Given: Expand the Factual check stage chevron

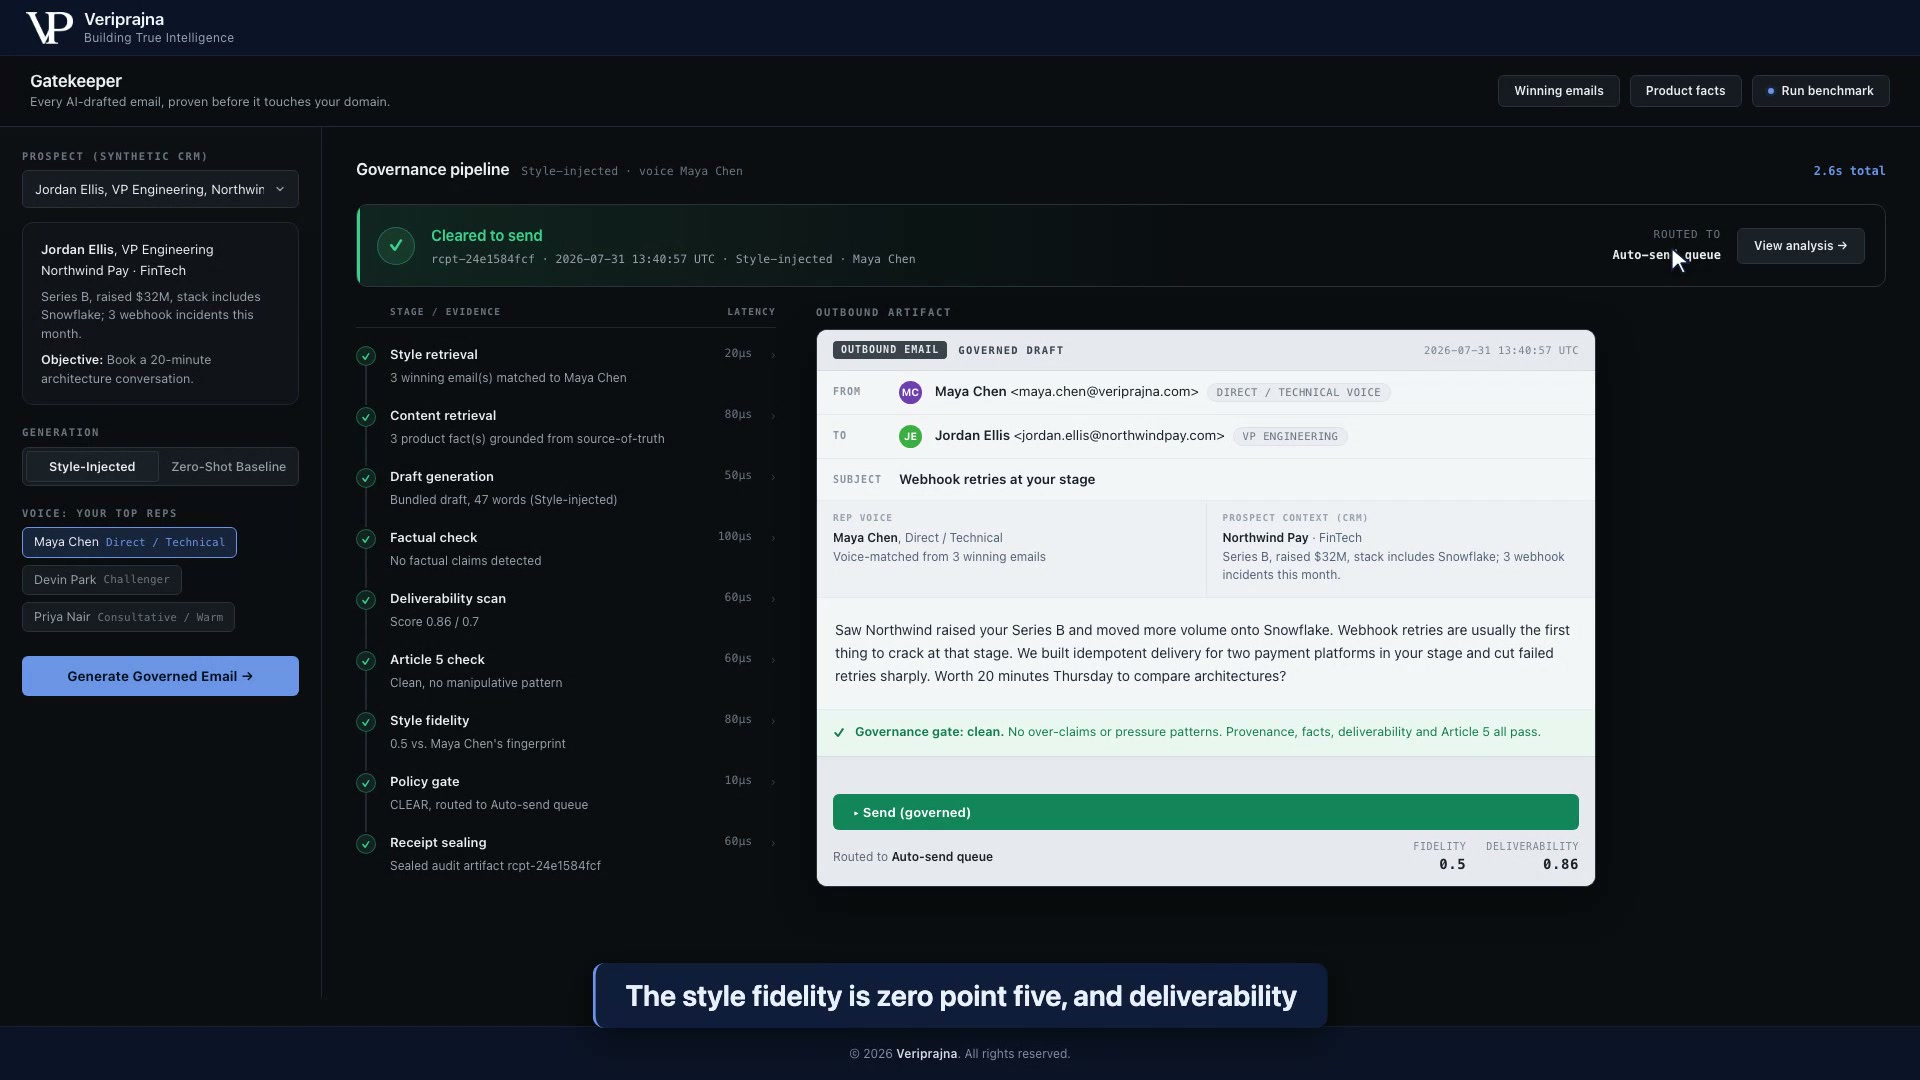Looking at the screenshot, I should tap(773, 538).
